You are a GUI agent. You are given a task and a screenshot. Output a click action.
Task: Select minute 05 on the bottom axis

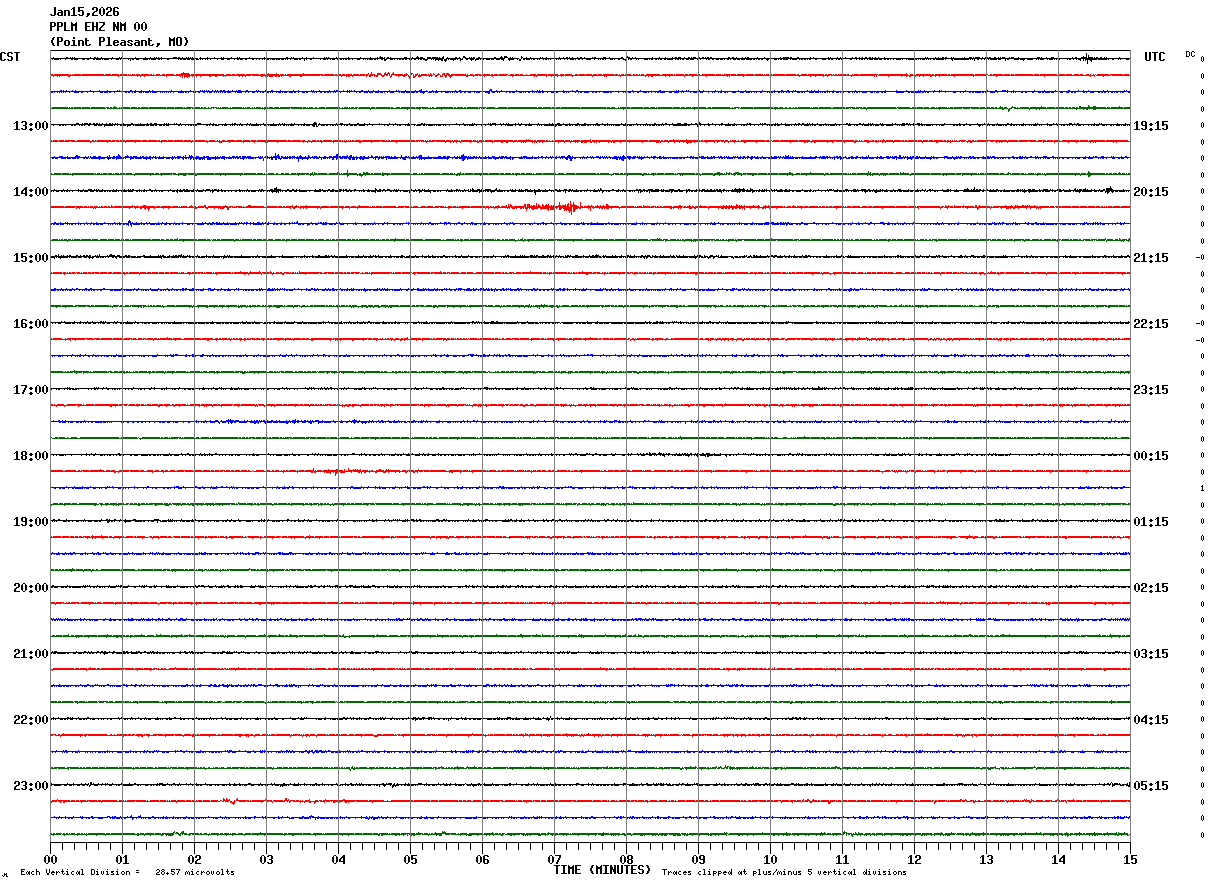click(410, 859)
